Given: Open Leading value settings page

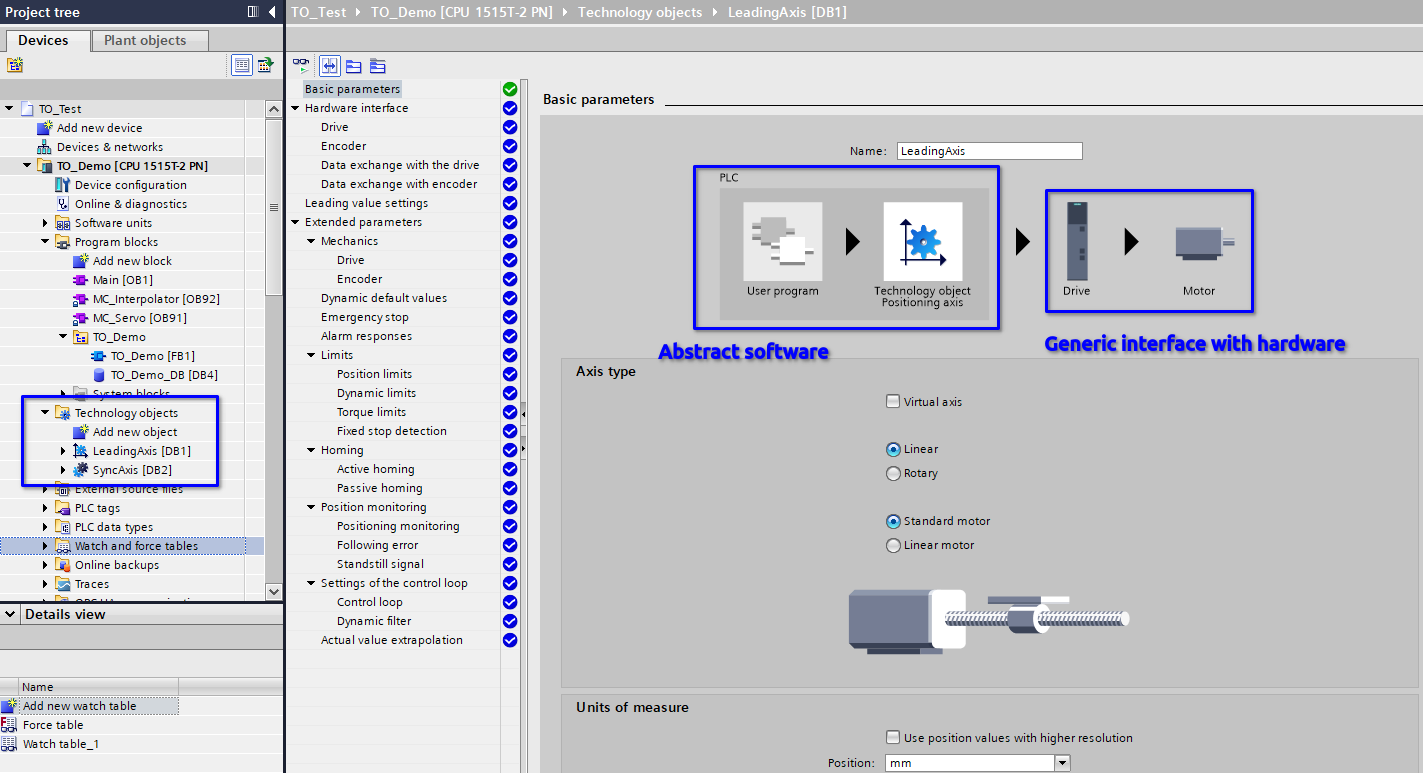Looking at the screenshot, I should [366, 203].
